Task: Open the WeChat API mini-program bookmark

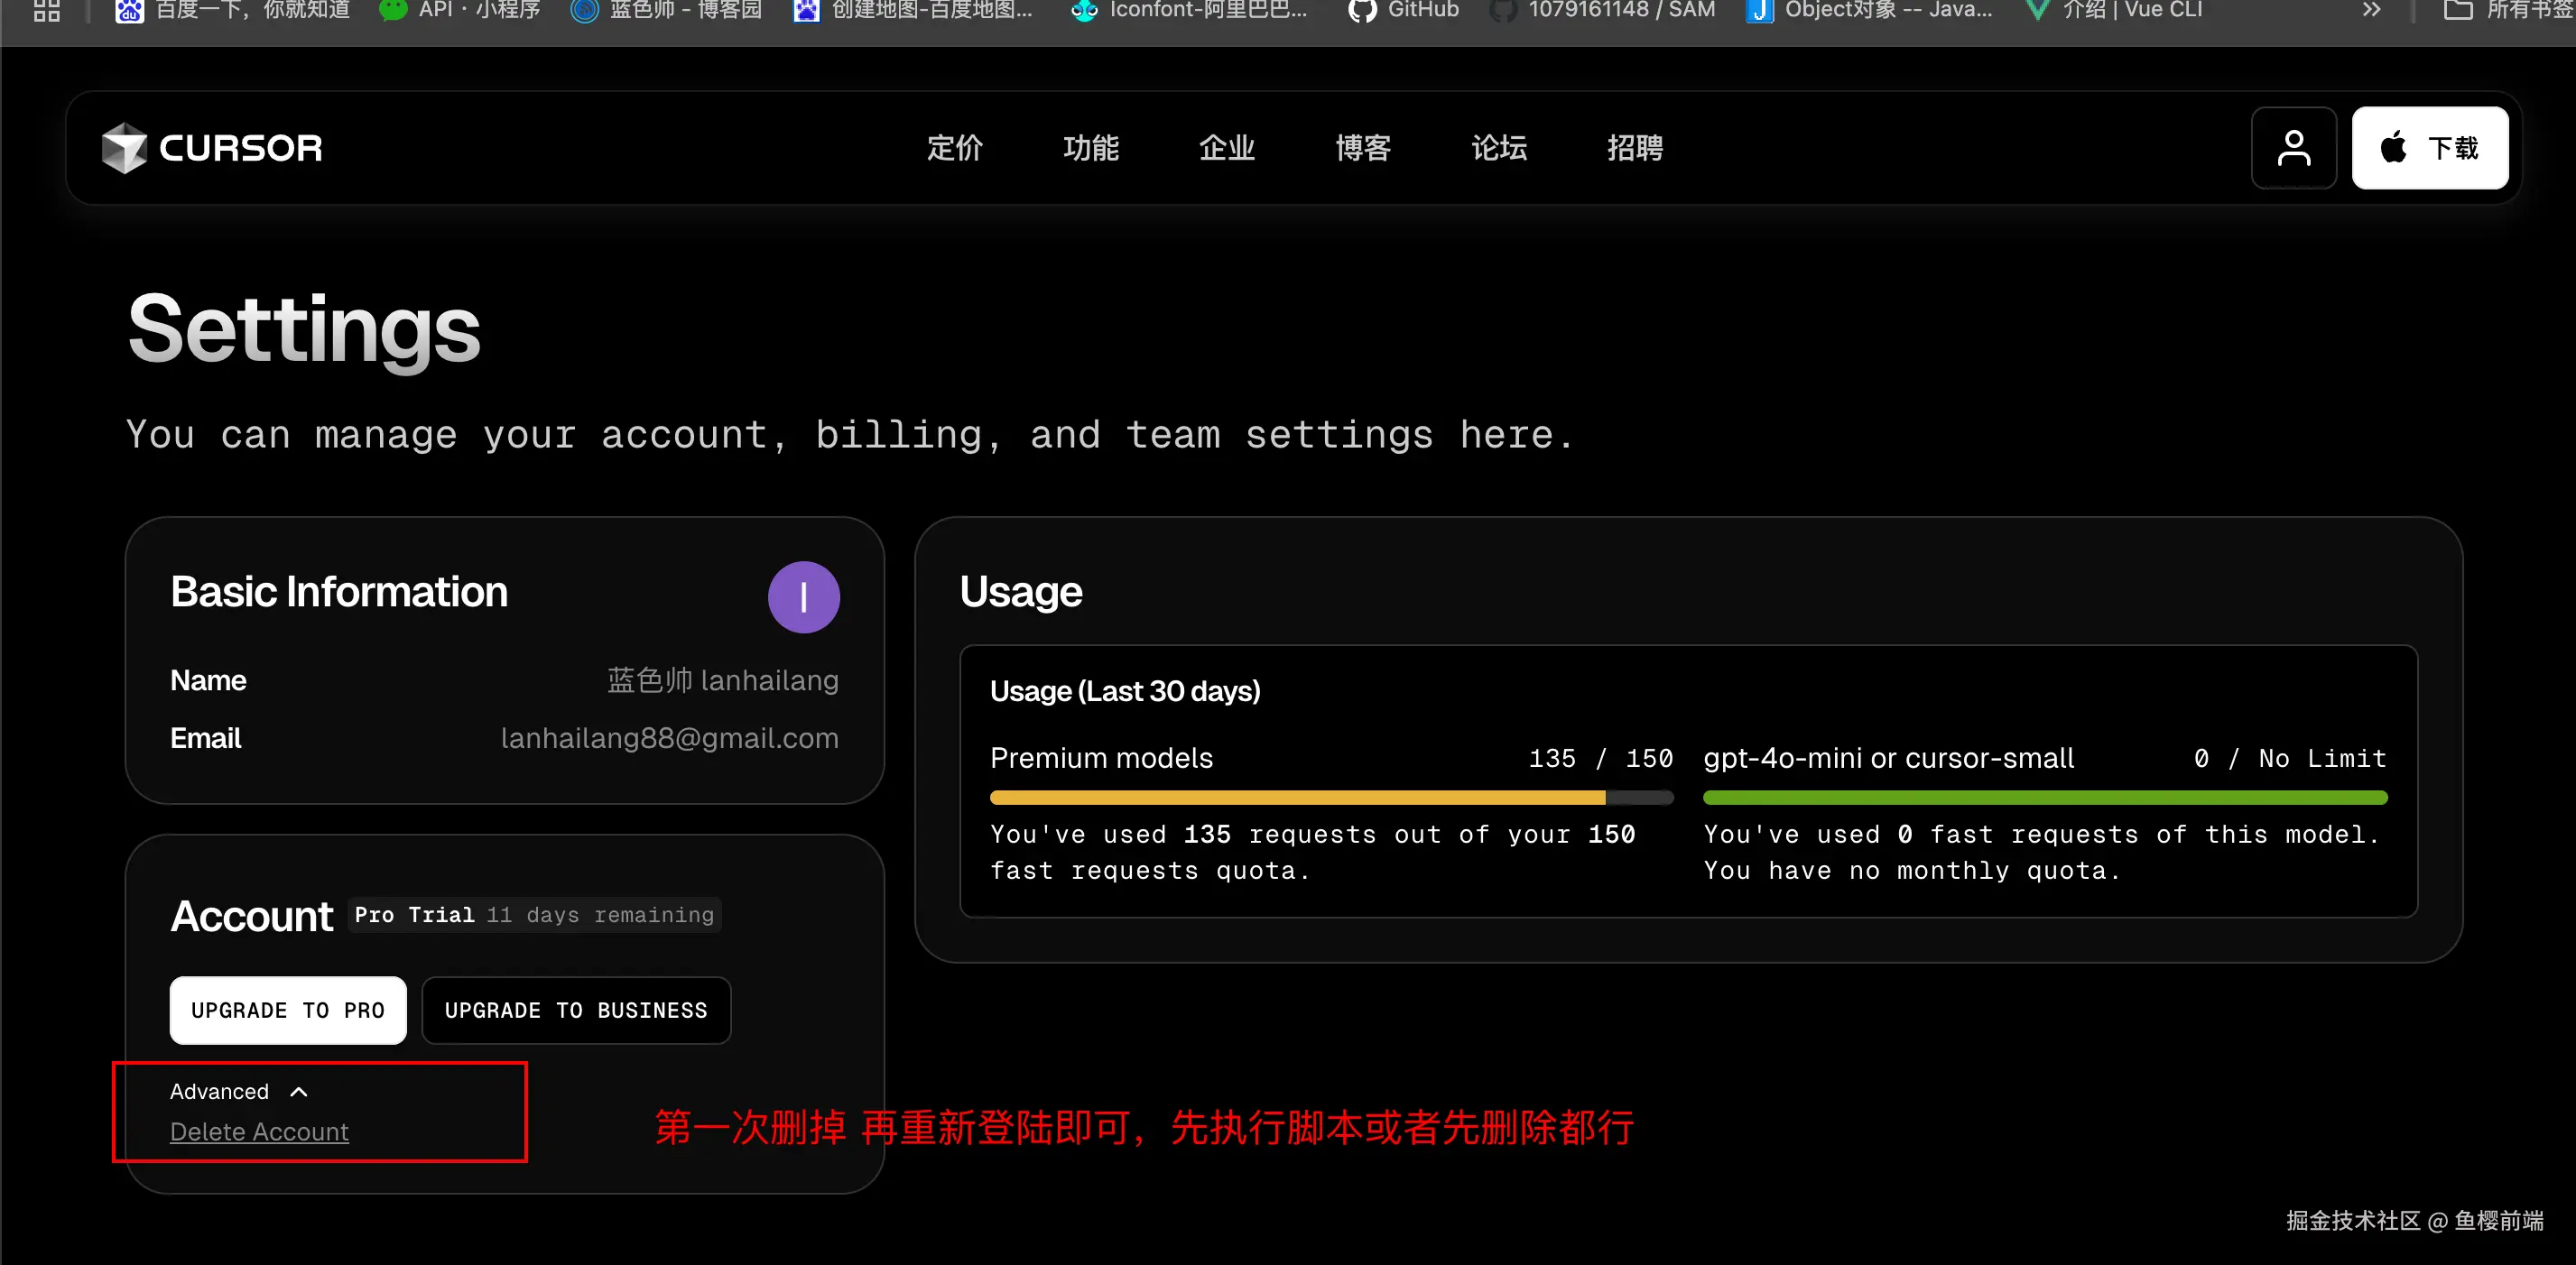Action: point(459,10)
